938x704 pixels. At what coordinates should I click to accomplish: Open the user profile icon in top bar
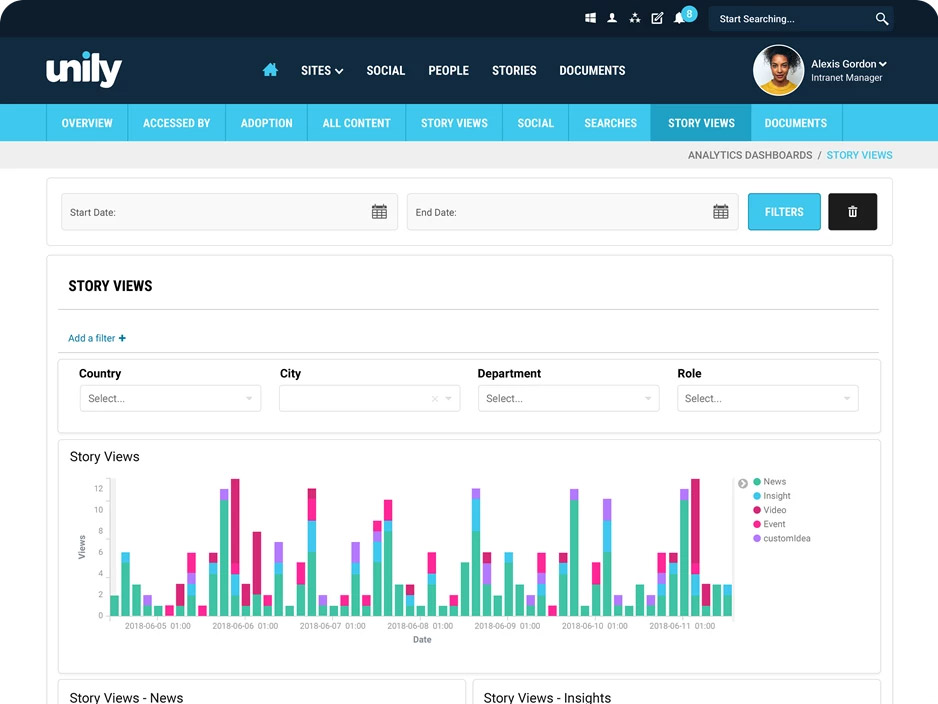(x=612, y=18)
